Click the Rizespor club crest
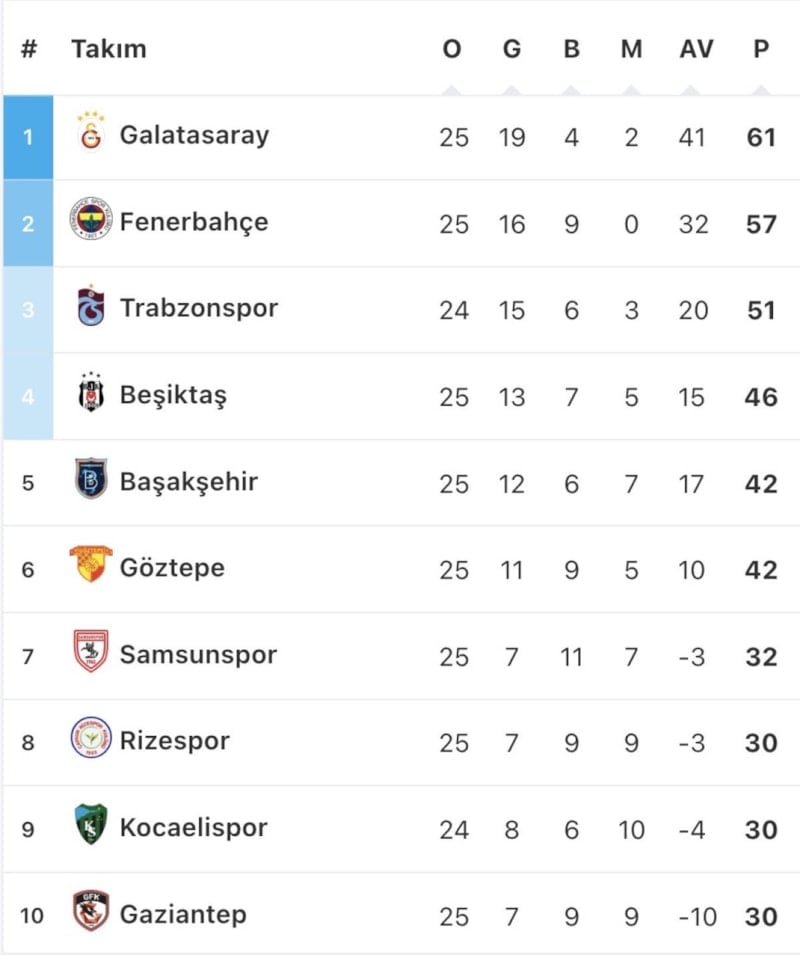The width and height of the screenshot is (800, 955). tap(91, 740)
